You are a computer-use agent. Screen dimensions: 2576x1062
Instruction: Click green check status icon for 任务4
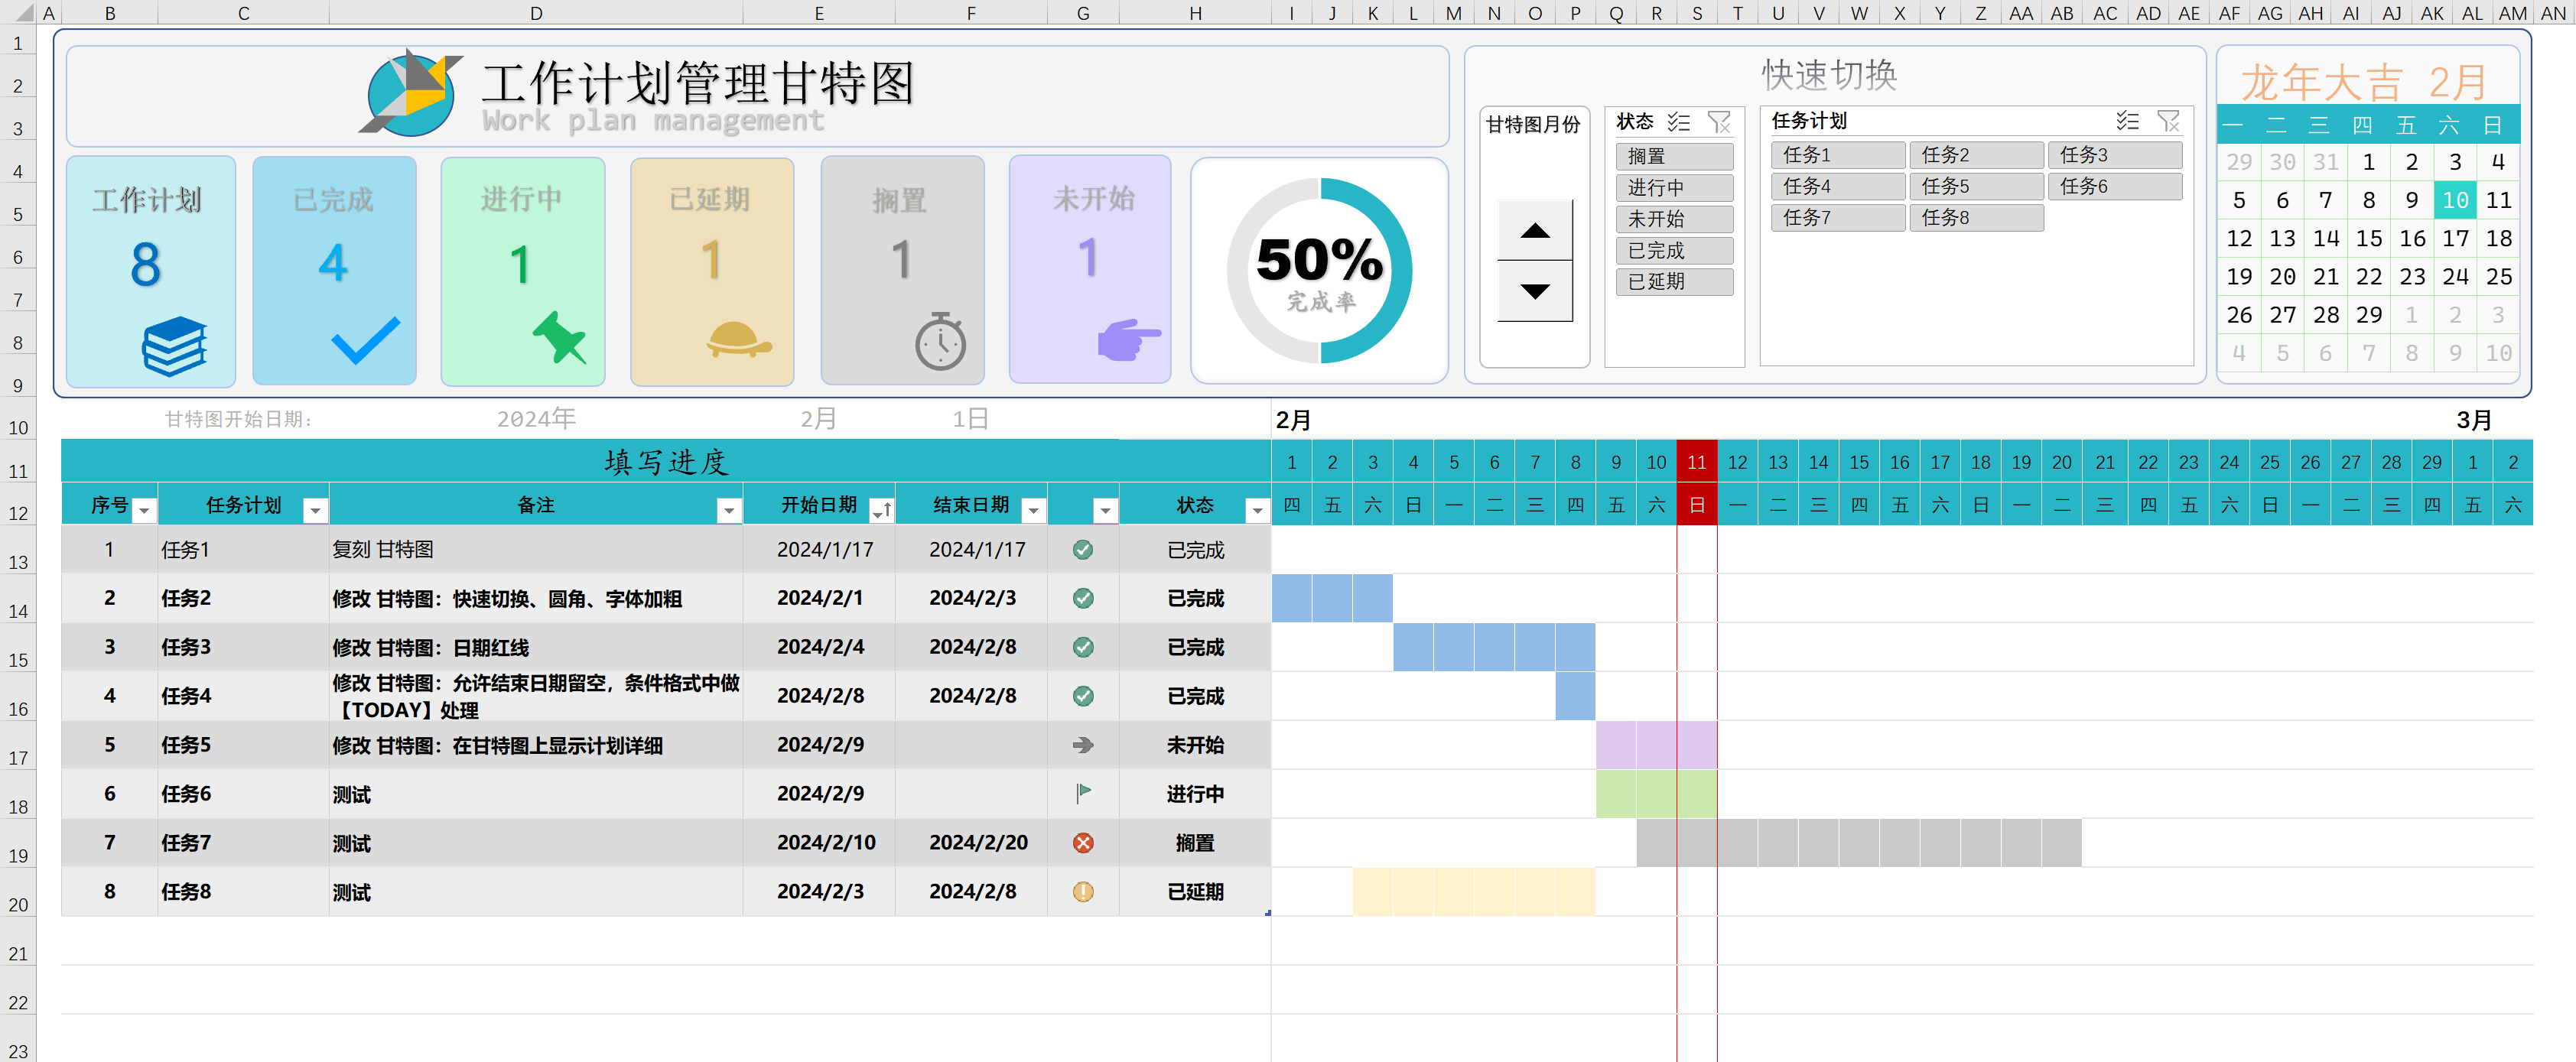pyautogui.click(x=1083, y=696)
